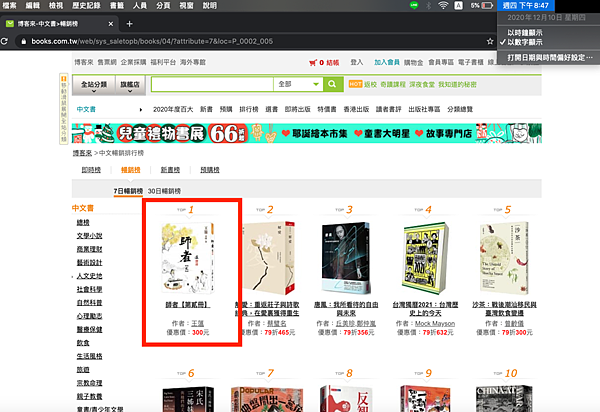Image resolution: width=600 pixels, height=412 pixels.
Task: Click the 週四 下午8:47 clock in menu bar
Action: pos(525,5)
